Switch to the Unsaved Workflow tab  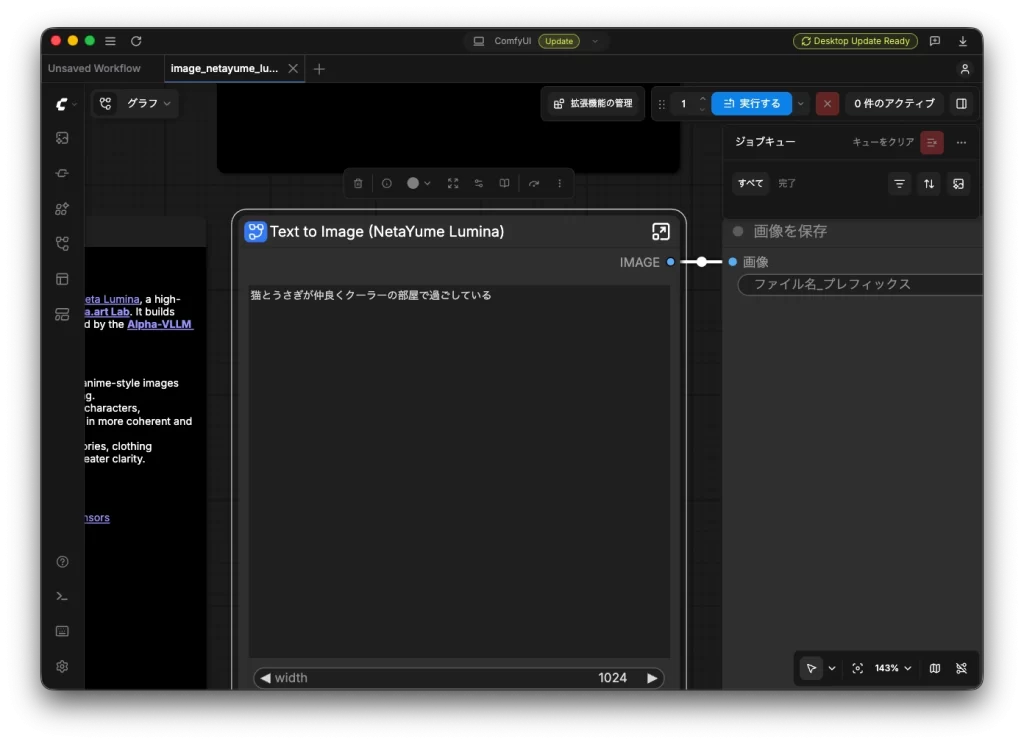click(x=94, y=69)
